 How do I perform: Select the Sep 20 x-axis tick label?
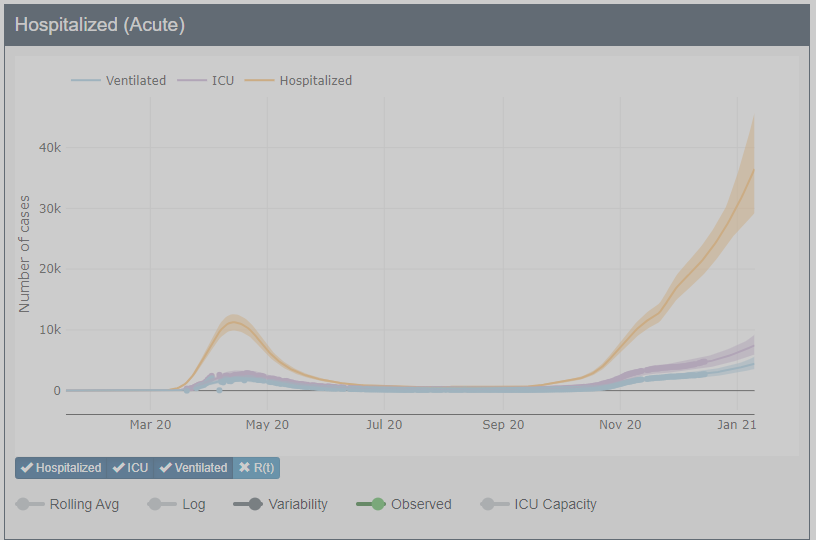tap(503, 425)
